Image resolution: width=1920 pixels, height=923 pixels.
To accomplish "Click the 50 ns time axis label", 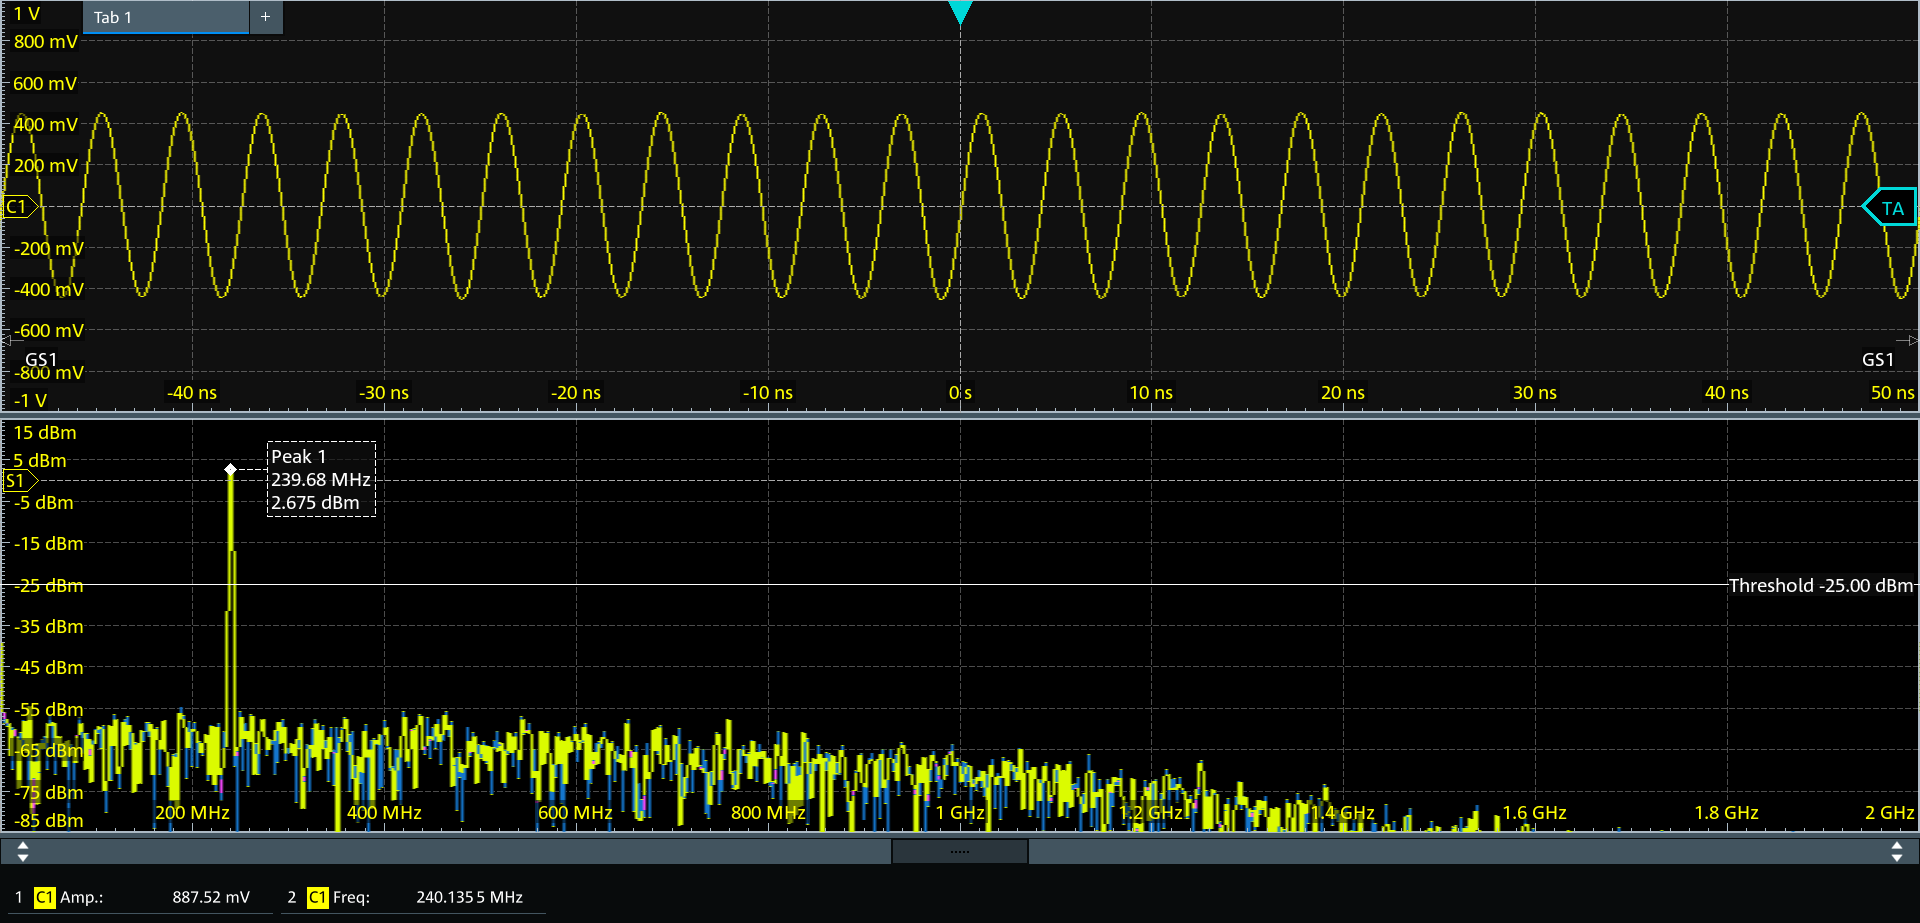I will click(x=1892, y=393).
